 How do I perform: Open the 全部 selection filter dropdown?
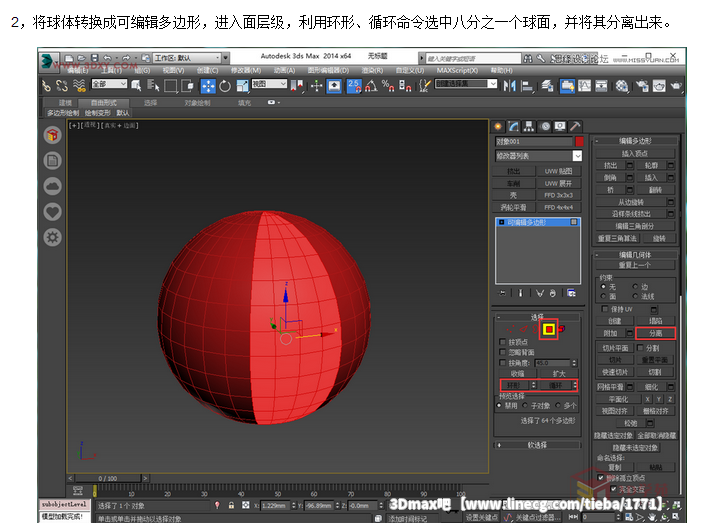[x=109, y=84]
